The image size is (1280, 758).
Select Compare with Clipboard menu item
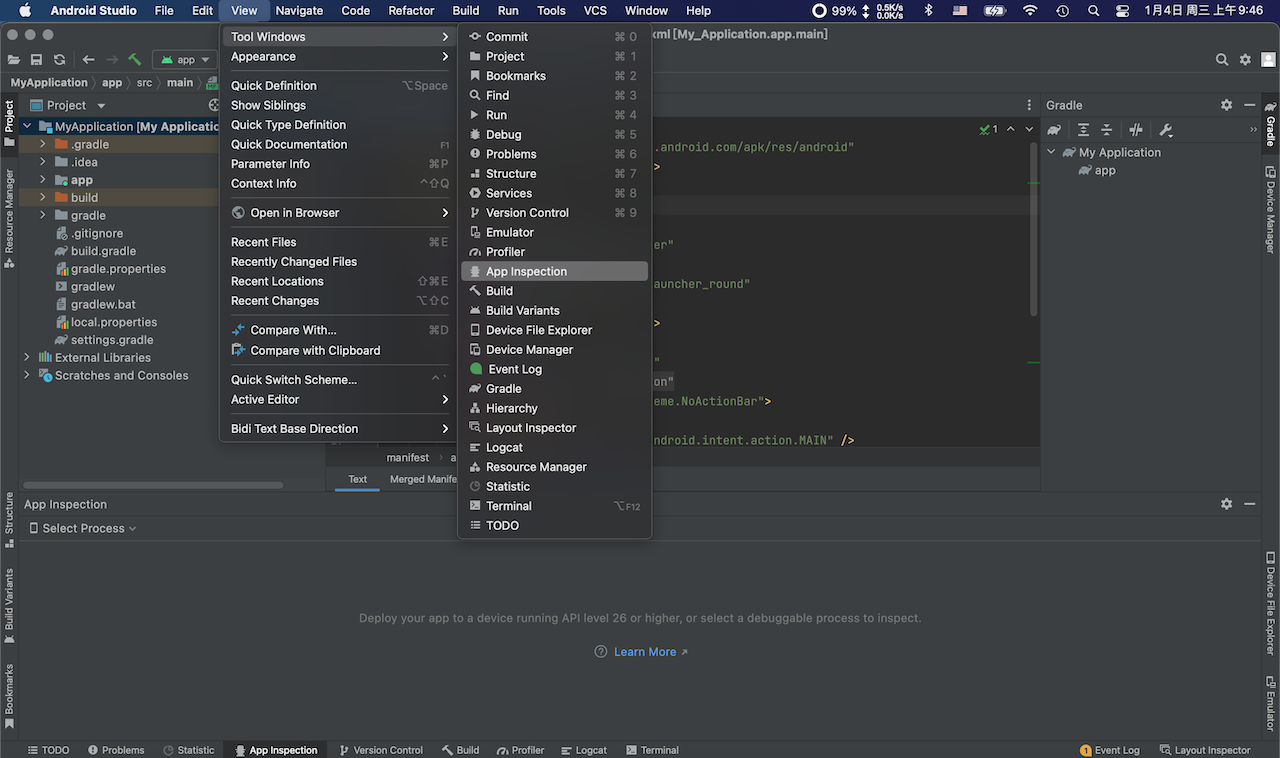pyautogui.click(x=338, y=351)
